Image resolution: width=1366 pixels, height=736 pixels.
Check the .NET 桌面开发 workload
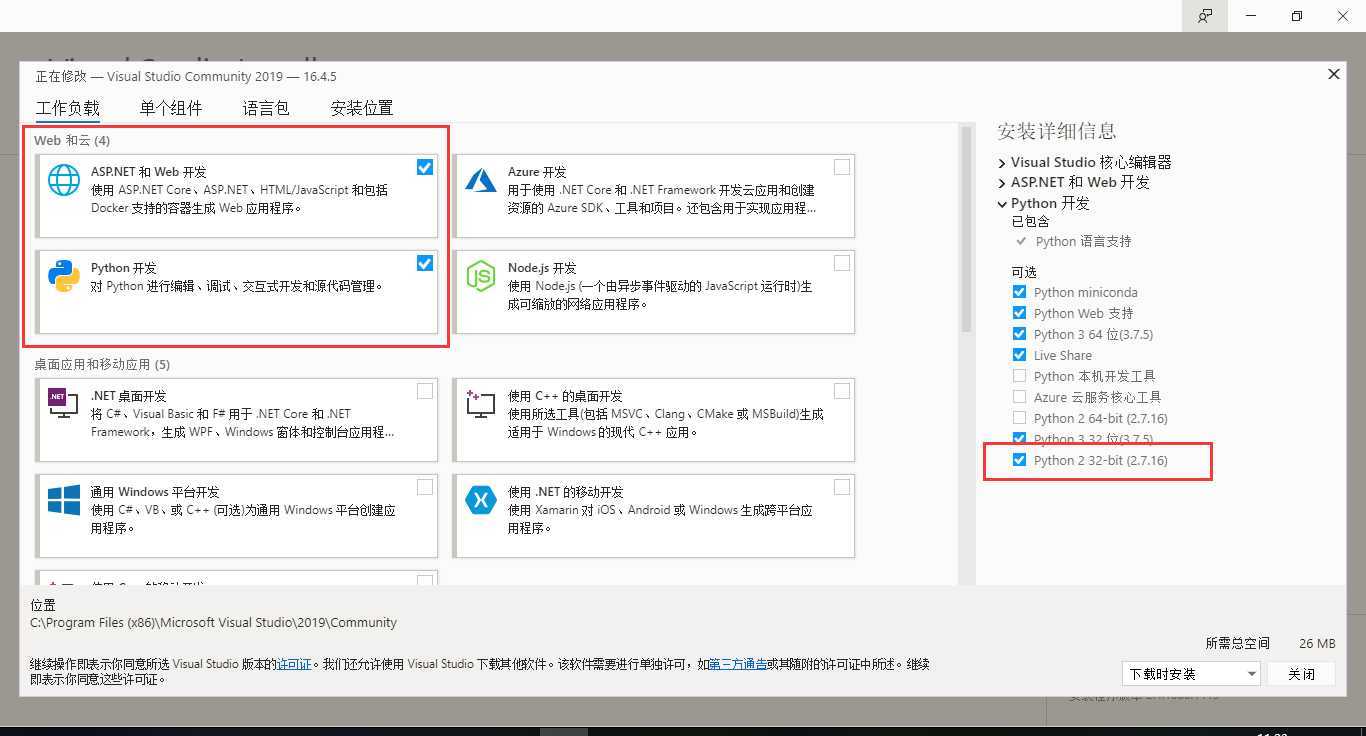click(425, 391)
